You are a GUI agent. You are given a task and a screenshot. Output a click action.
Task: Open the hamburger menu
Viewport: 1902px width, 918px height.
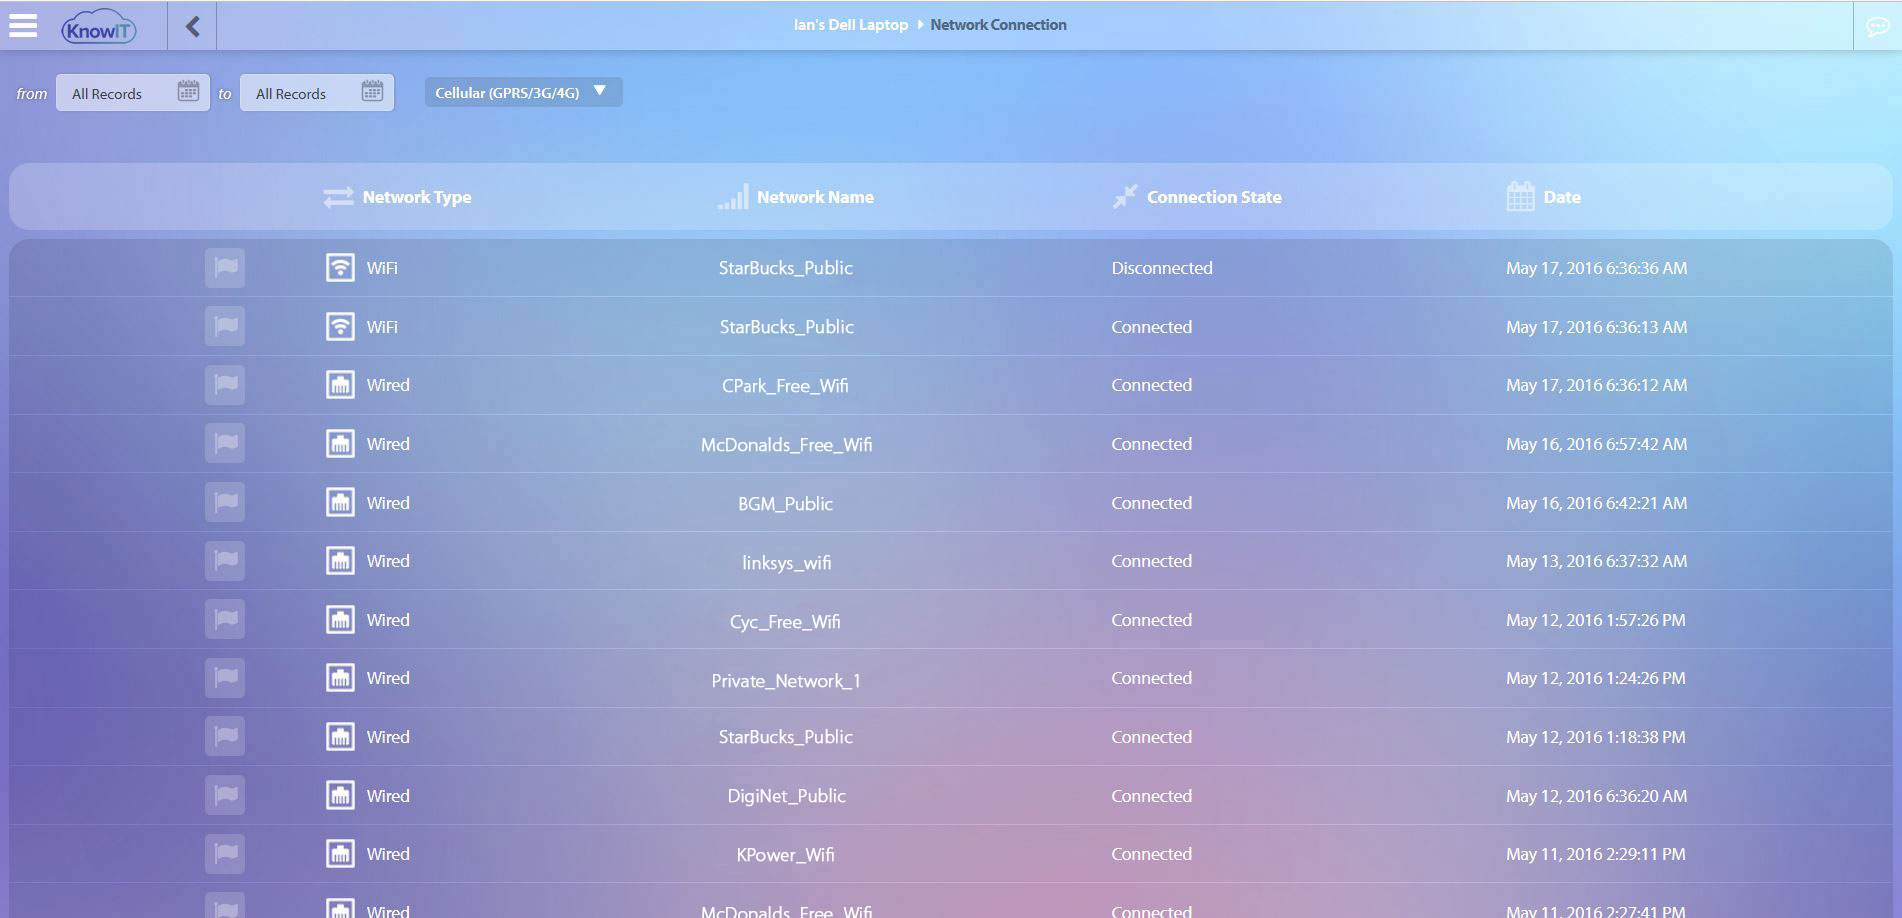(x=23, y=26)
